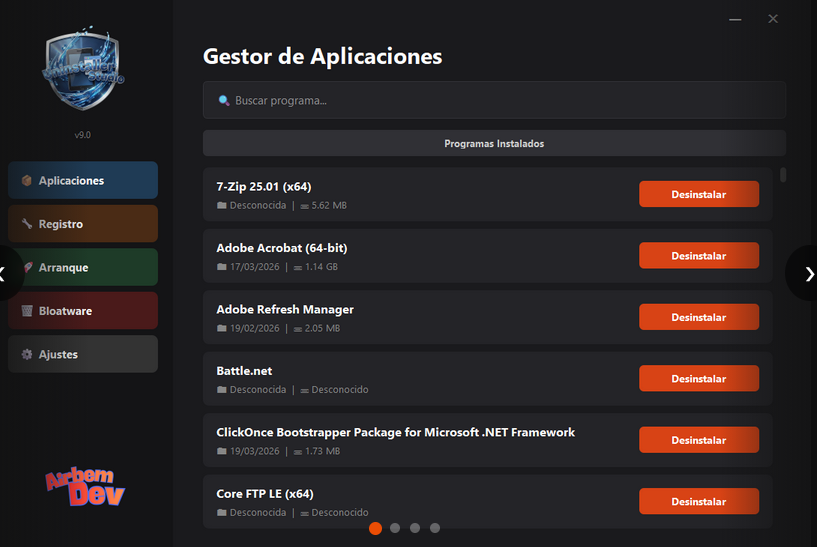Click the magnifier search icon
817x547 pixels.
224,100
